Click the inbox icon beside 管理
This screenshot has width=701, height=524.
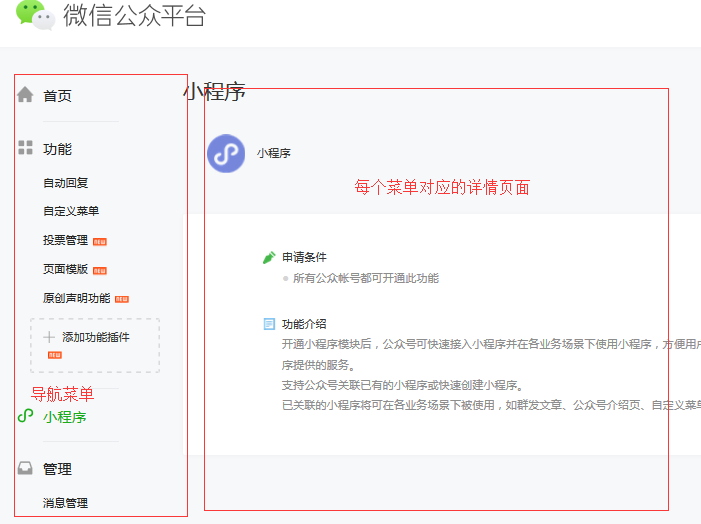(x=25, y=468)
